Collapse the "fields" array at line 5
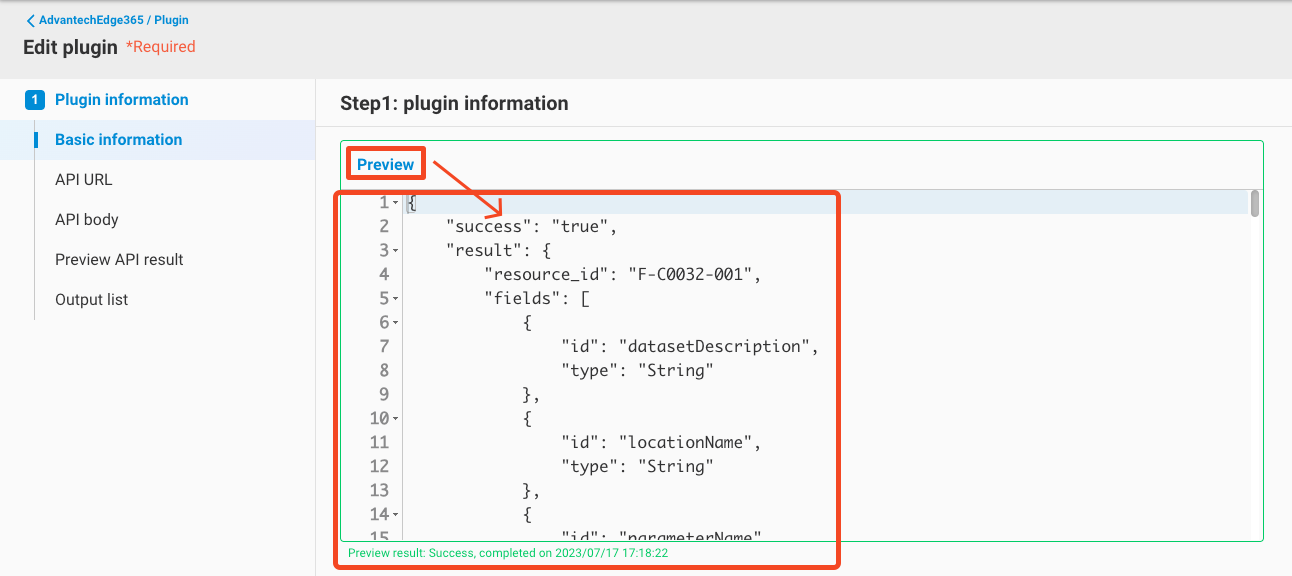This screenshot has width=1292, height=576. coord(395,298)
